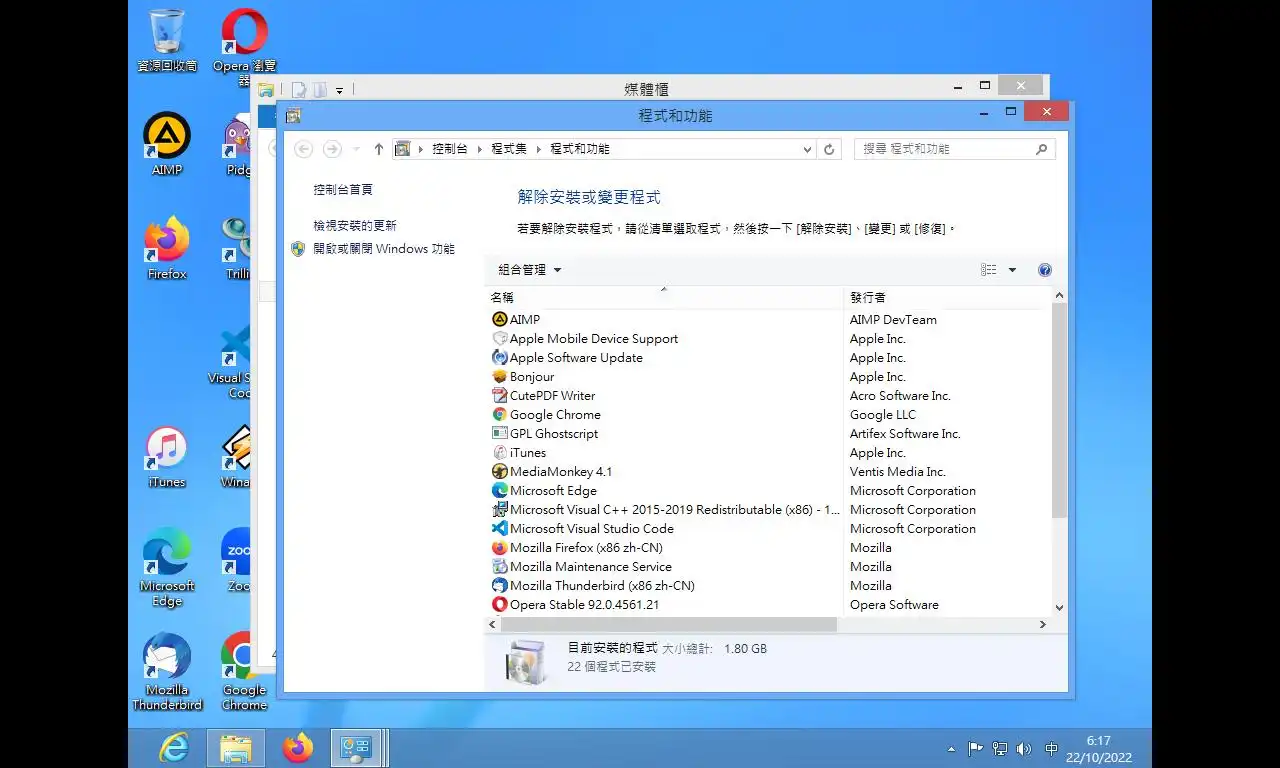Select publisher cell 'Acro Software Inc.'
Image resolution: width=1280 pixels, height=768 pixels.
point(900,396)
